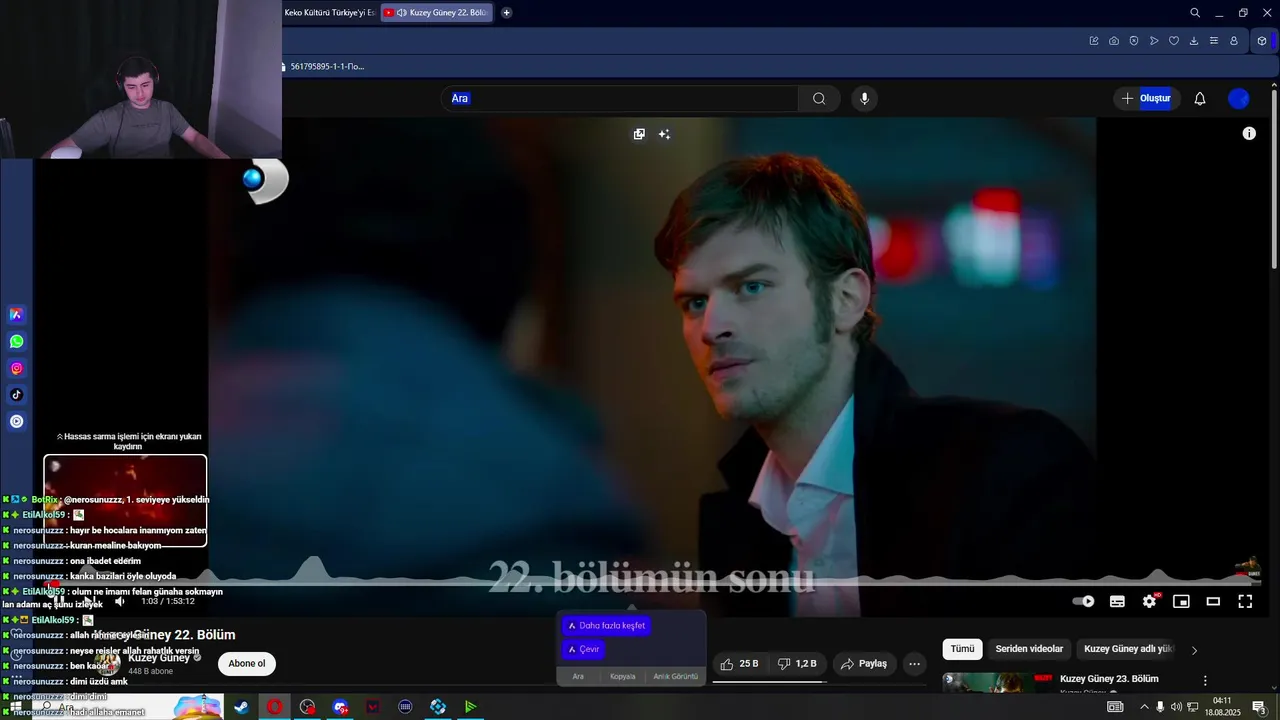Show video info card icon
1280x720 pixels.
click(1249, 133)
